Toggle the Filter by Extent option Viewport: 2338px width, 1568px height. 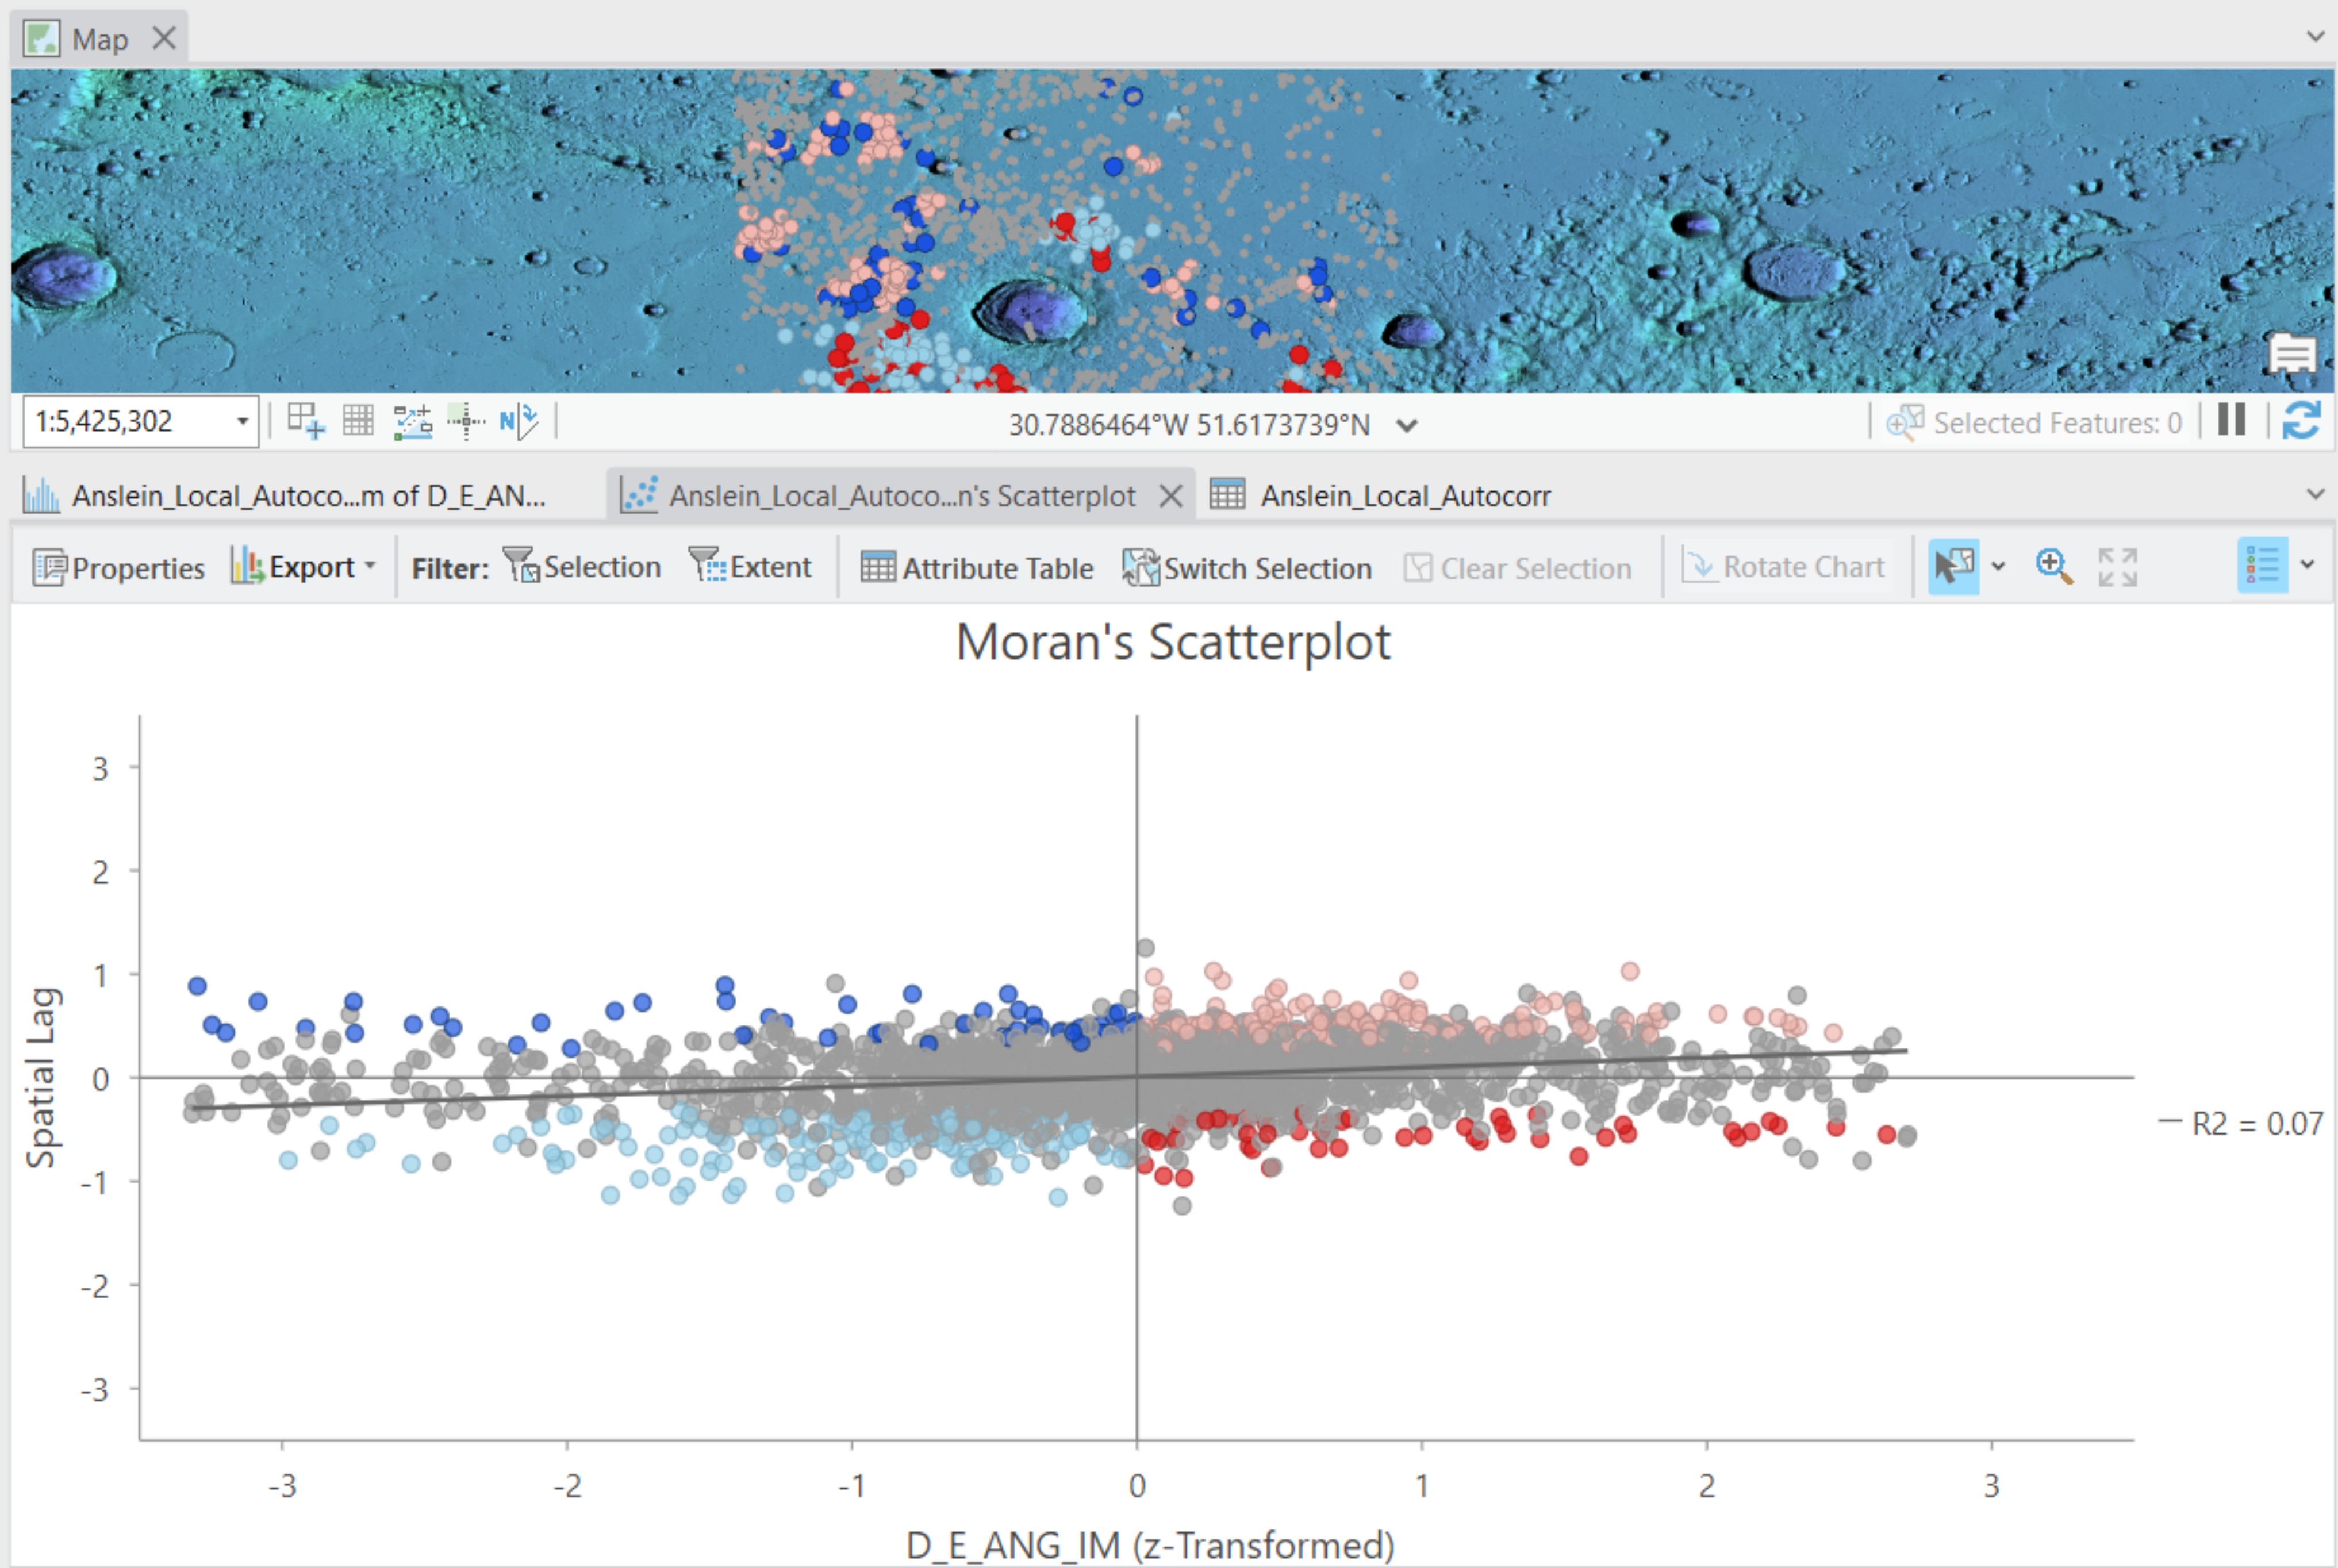(x=750, y=567)
